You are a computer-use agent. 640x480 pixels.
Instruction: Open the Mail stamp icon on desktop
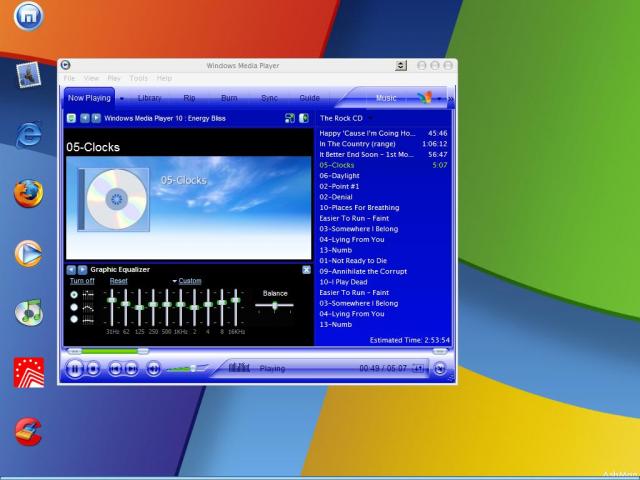tap(28, 75)
